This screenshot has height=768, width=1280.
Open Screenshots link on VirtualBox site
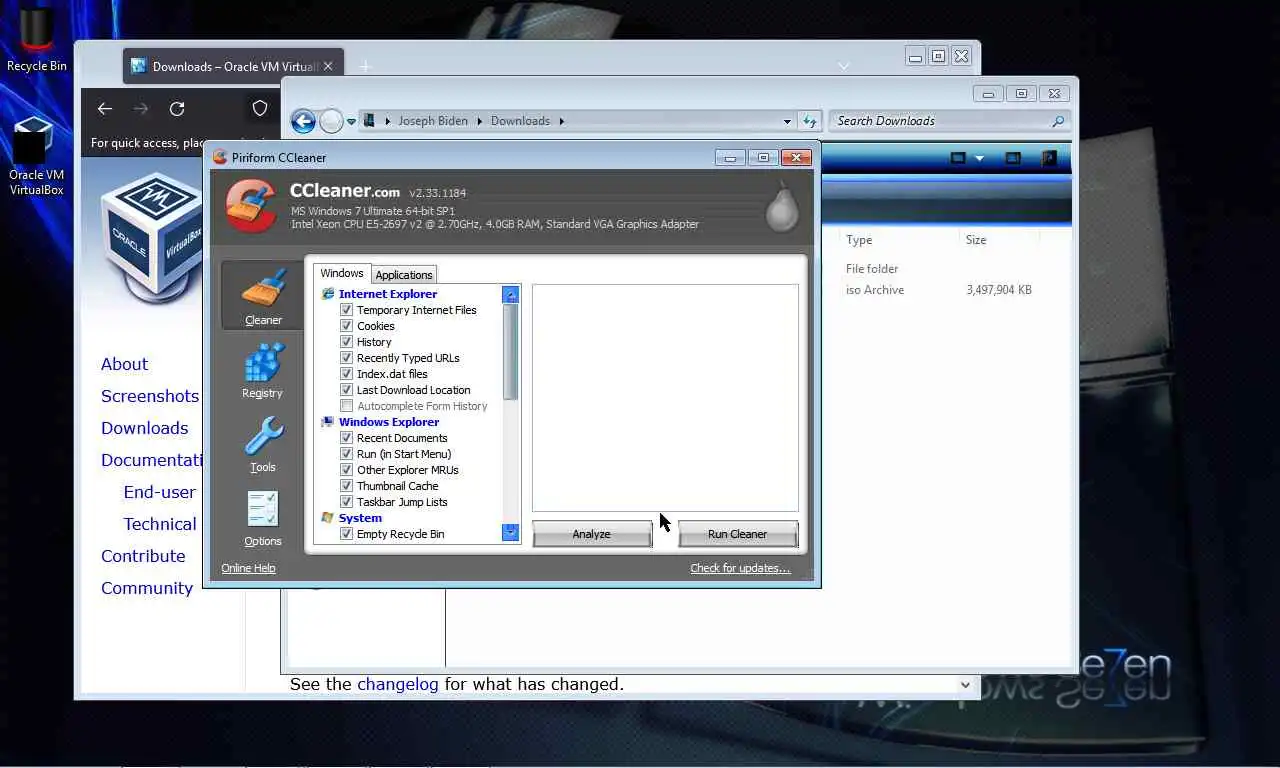150,396
